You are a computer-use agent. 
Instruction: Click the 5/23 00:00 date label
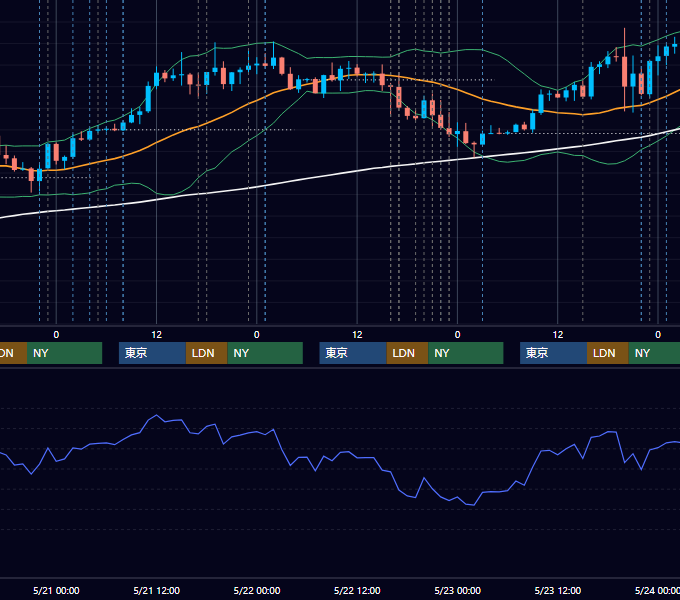[x=458, y=590]
